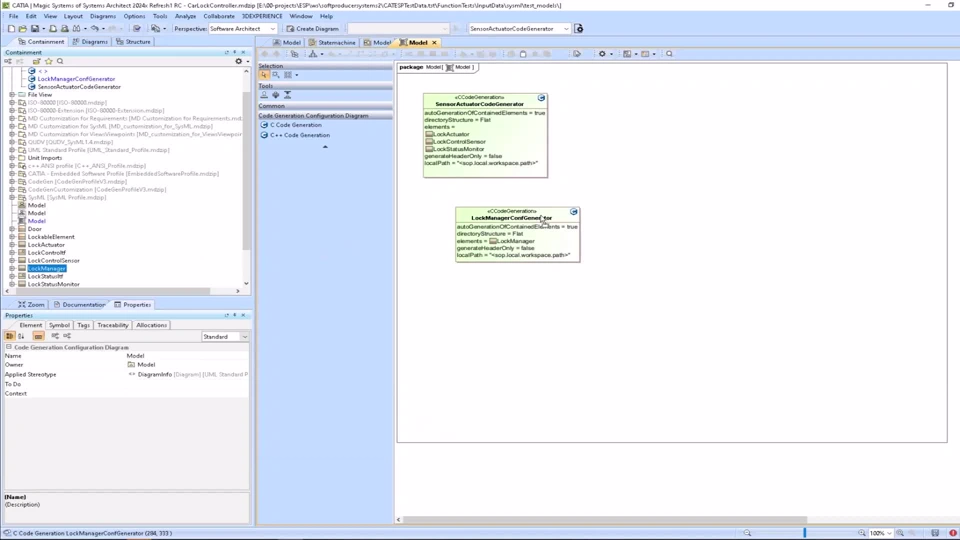Select LockManagerConfGenerator in containment tree
The height and width of the screenshot is (540, 960).
(x=76, y=79)
